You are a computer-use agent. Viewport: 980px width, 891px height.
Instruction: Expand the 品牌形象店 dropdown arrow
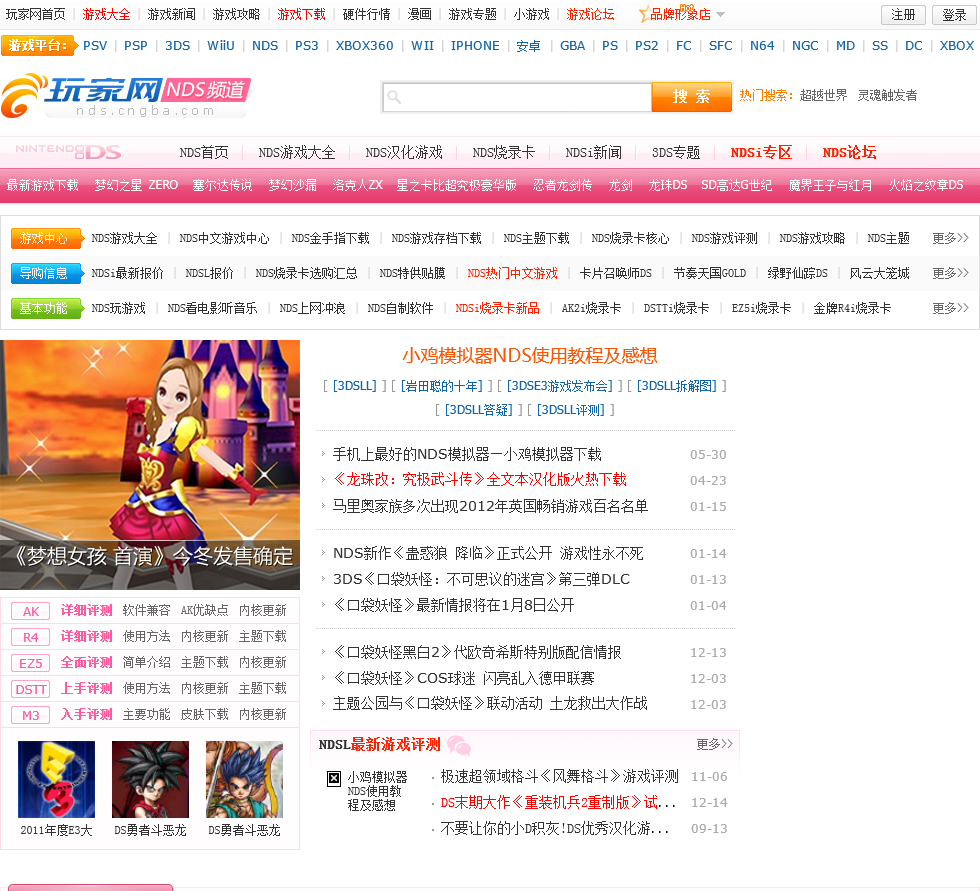pos(720,14)
